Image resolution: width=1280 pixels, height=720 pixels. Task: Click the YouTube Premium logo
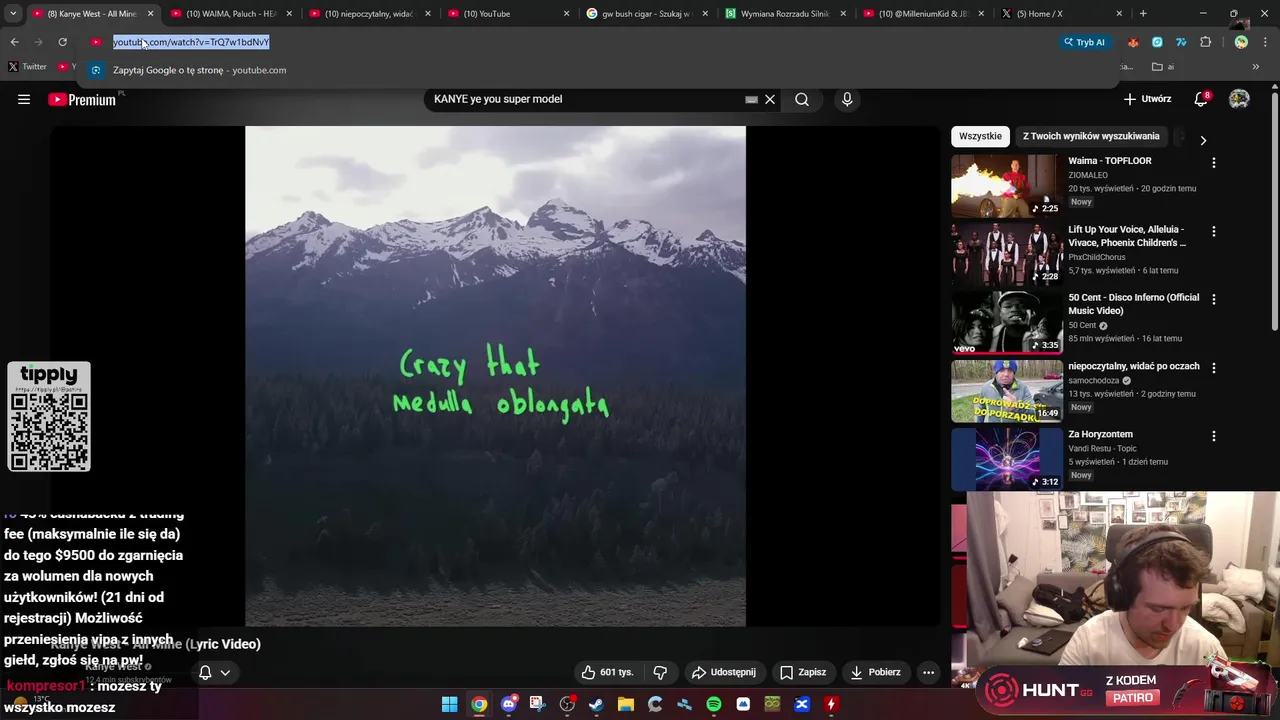[82, 99]
